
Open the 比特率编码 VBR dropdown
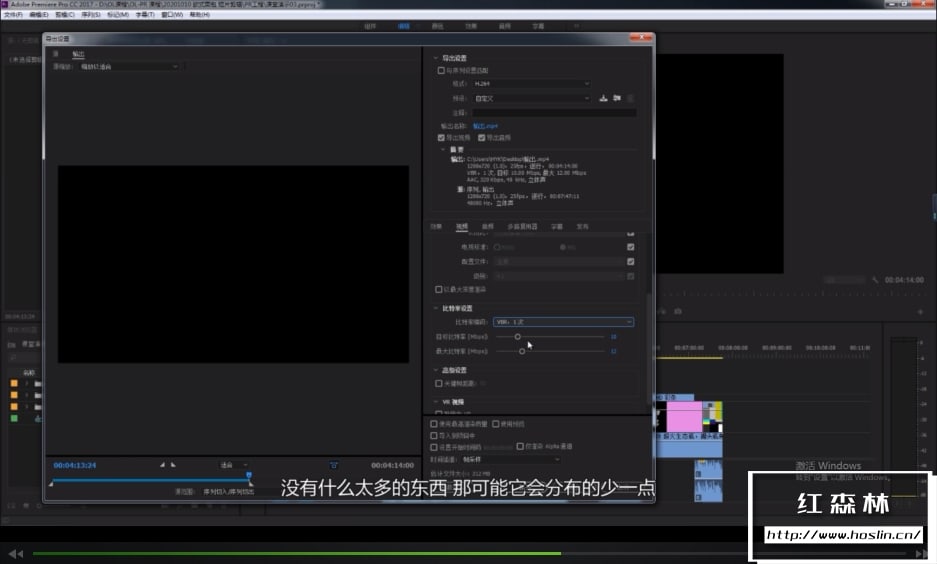[564, 322]
